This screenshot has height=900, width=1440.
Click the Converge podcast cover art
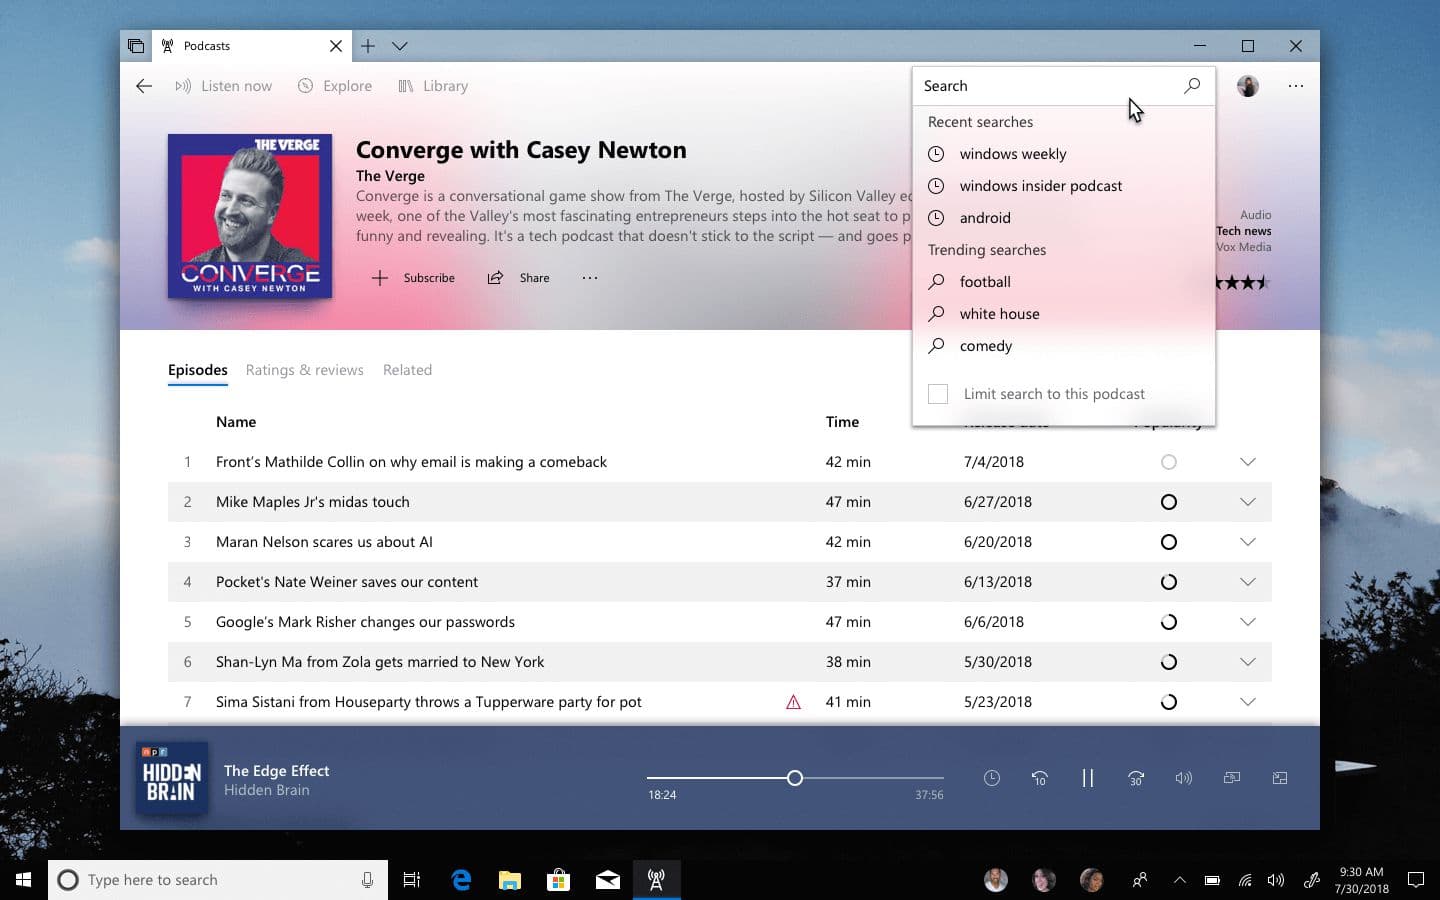click(250, 216)
